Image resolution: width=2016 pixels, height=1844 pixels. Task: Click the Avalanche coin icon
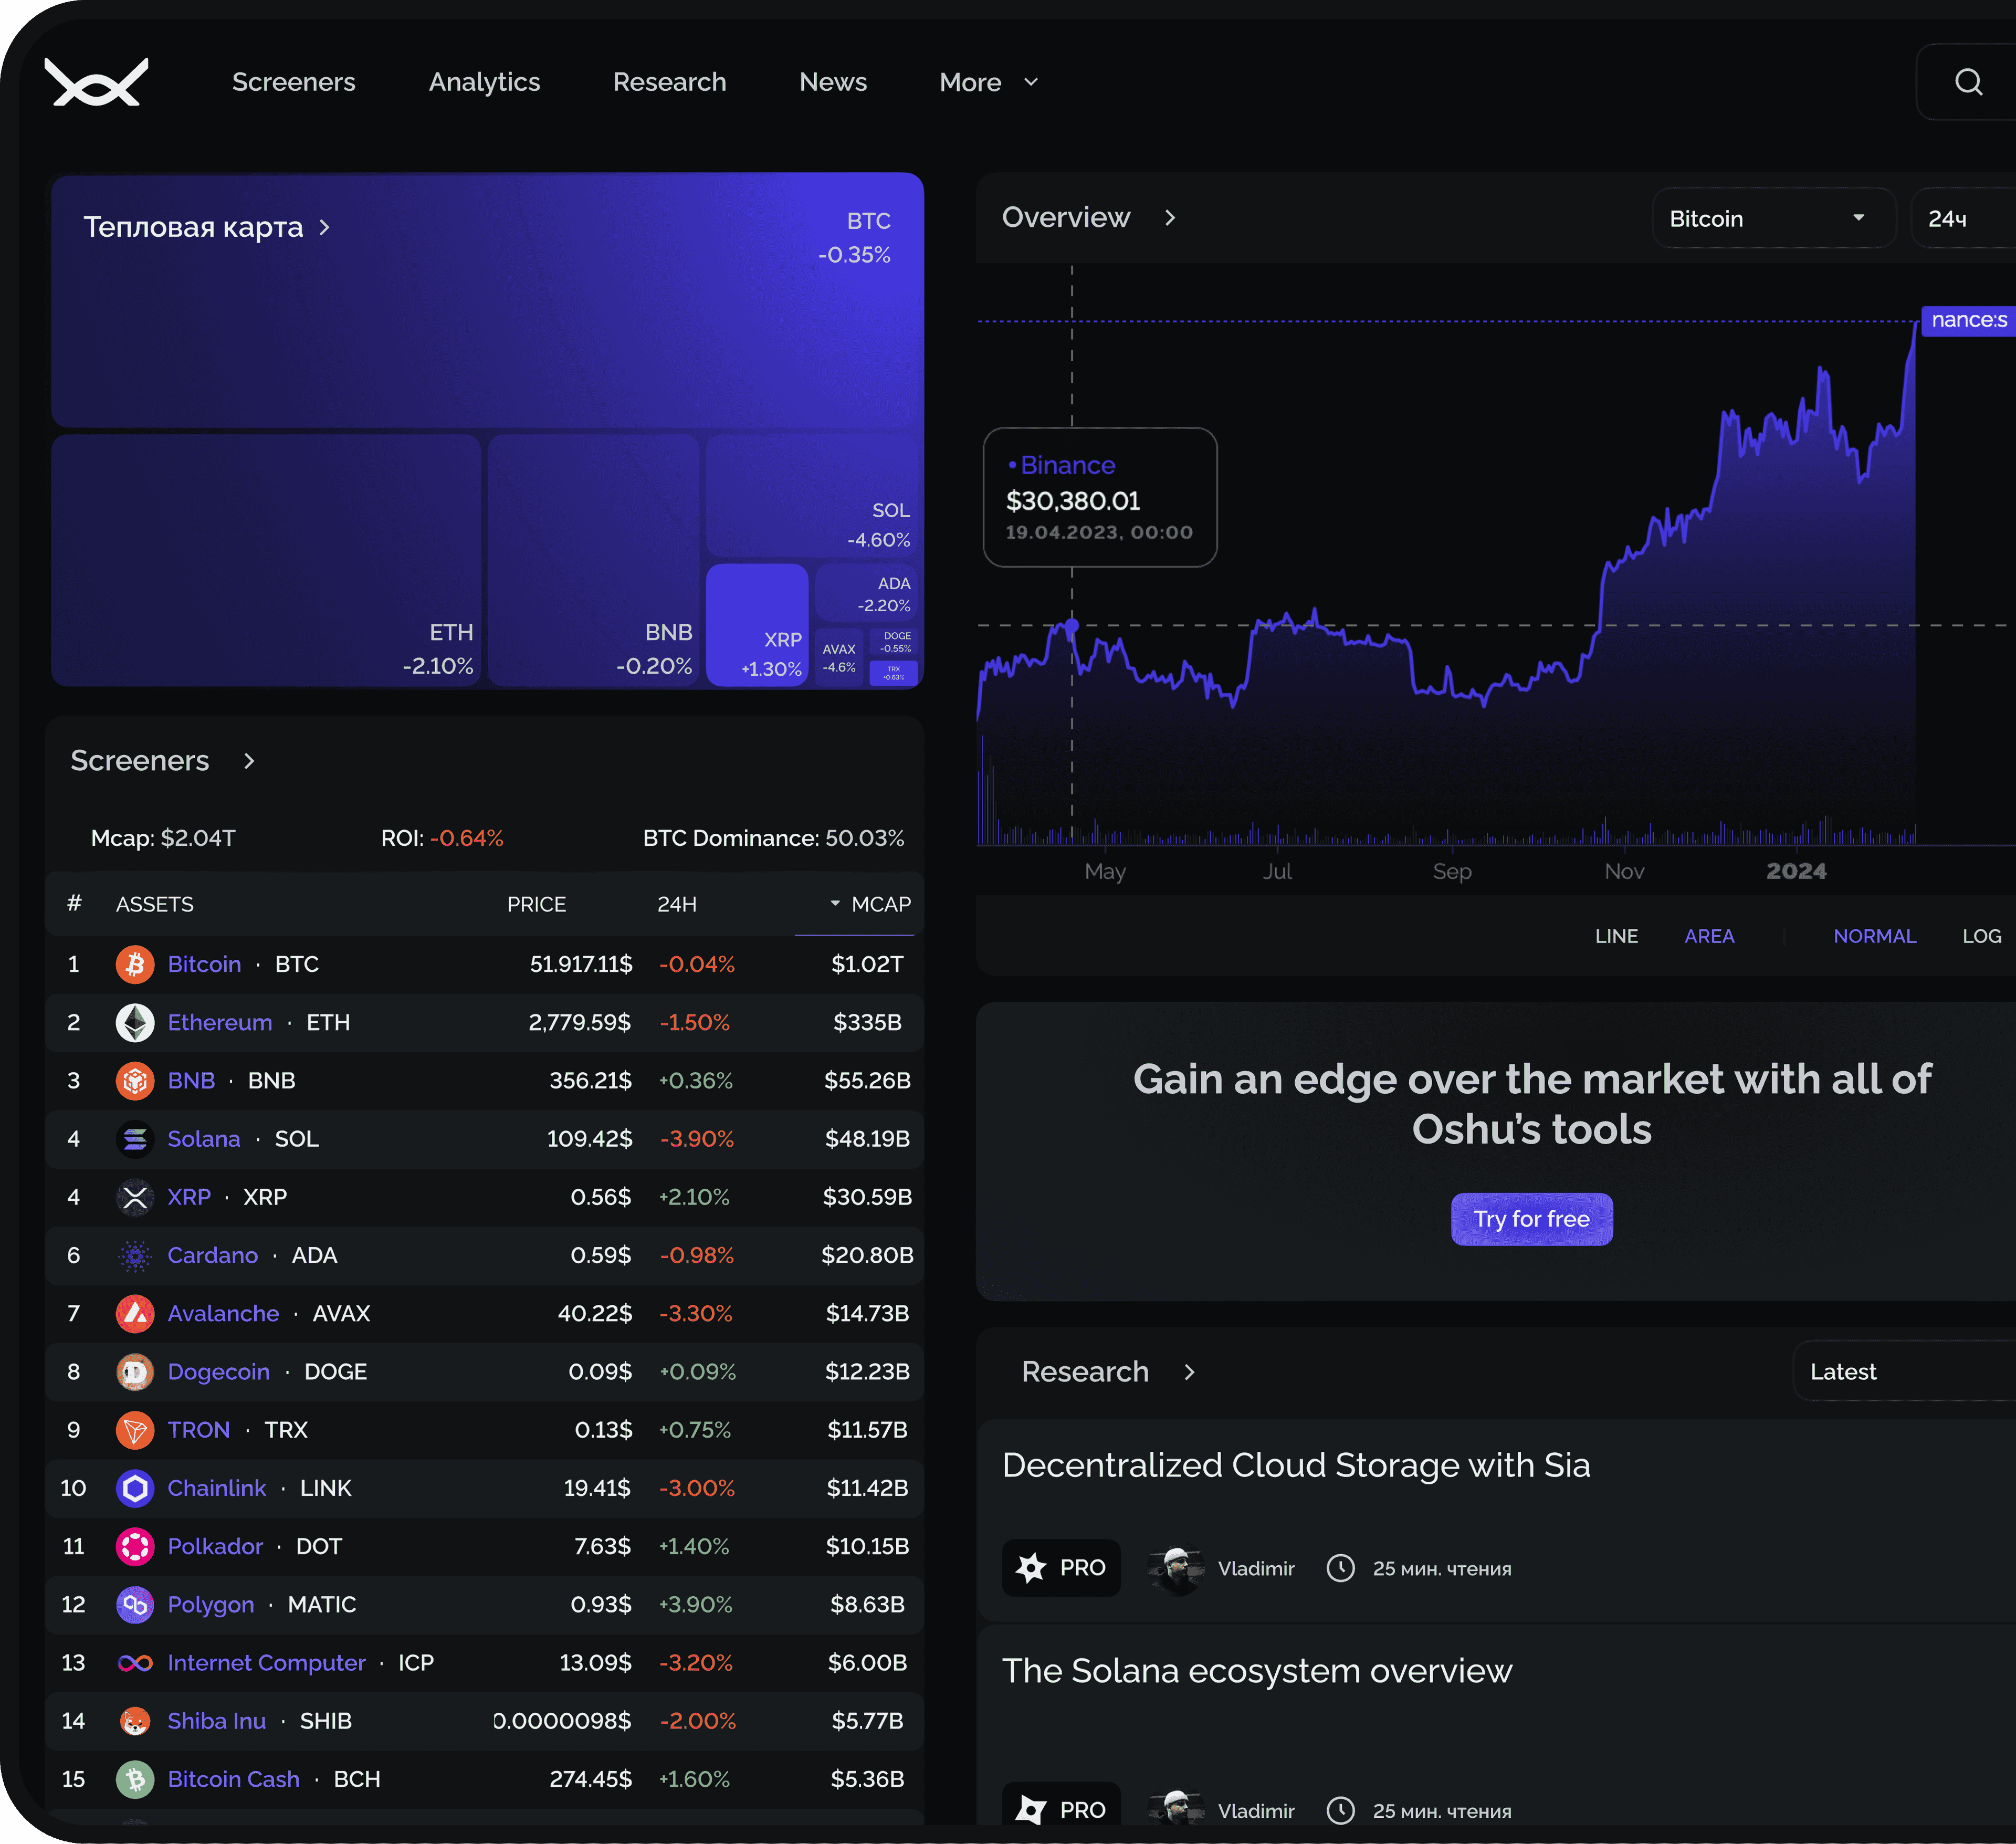pyautogui.click(x=135, y=1313)
